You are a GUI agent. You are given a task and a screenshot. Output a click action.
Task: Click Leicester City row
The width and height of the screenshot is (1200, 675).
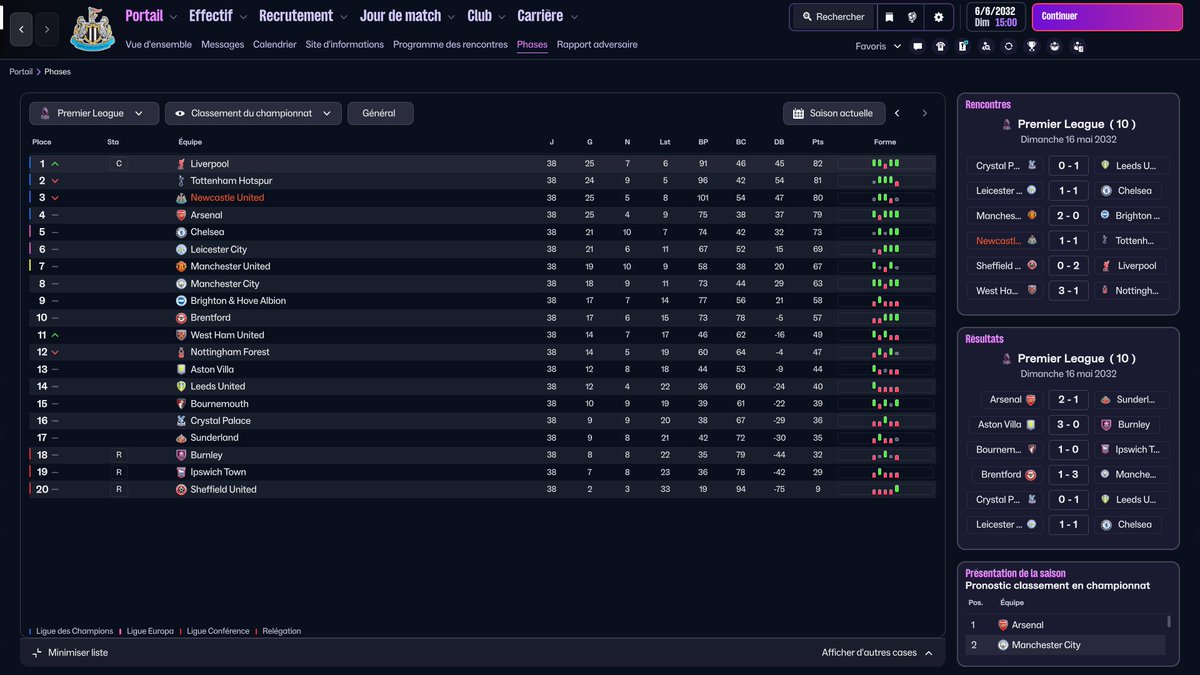click(x=482, y=249)
